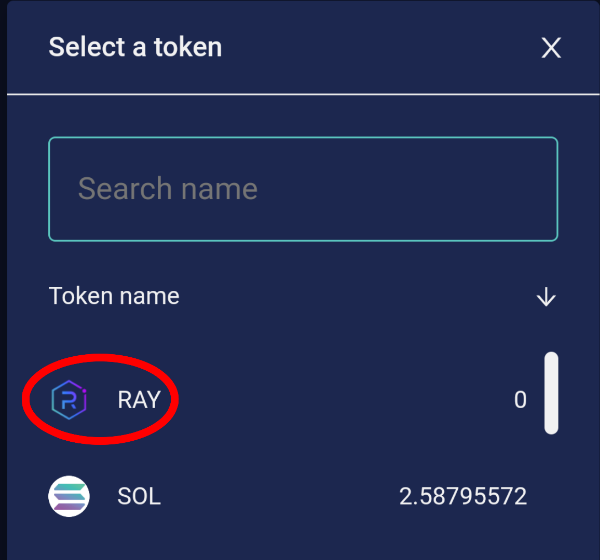Pick Solana by its striped circle icon
Screen dimensions: 600x560
tap(69, 496)
